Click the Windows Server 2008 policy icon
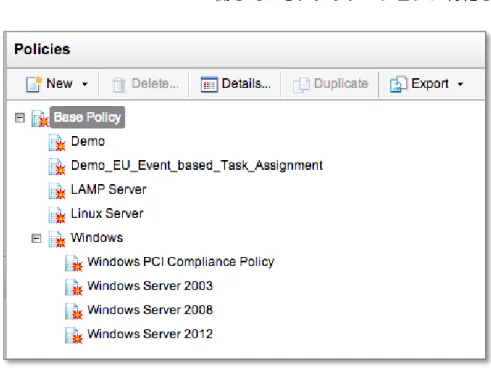This screenshot has width=491, height=372. (x=73, y=311)
